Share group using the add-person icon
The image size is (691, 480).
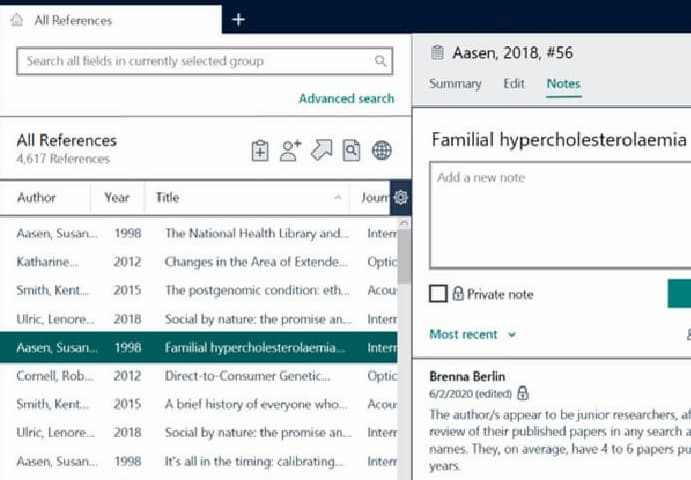(290, 151)
